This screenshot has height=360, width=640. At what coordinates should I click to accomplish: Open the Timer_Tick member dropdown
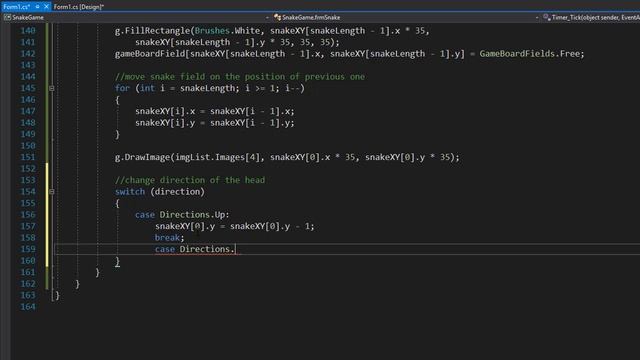[x=596, y=18]
